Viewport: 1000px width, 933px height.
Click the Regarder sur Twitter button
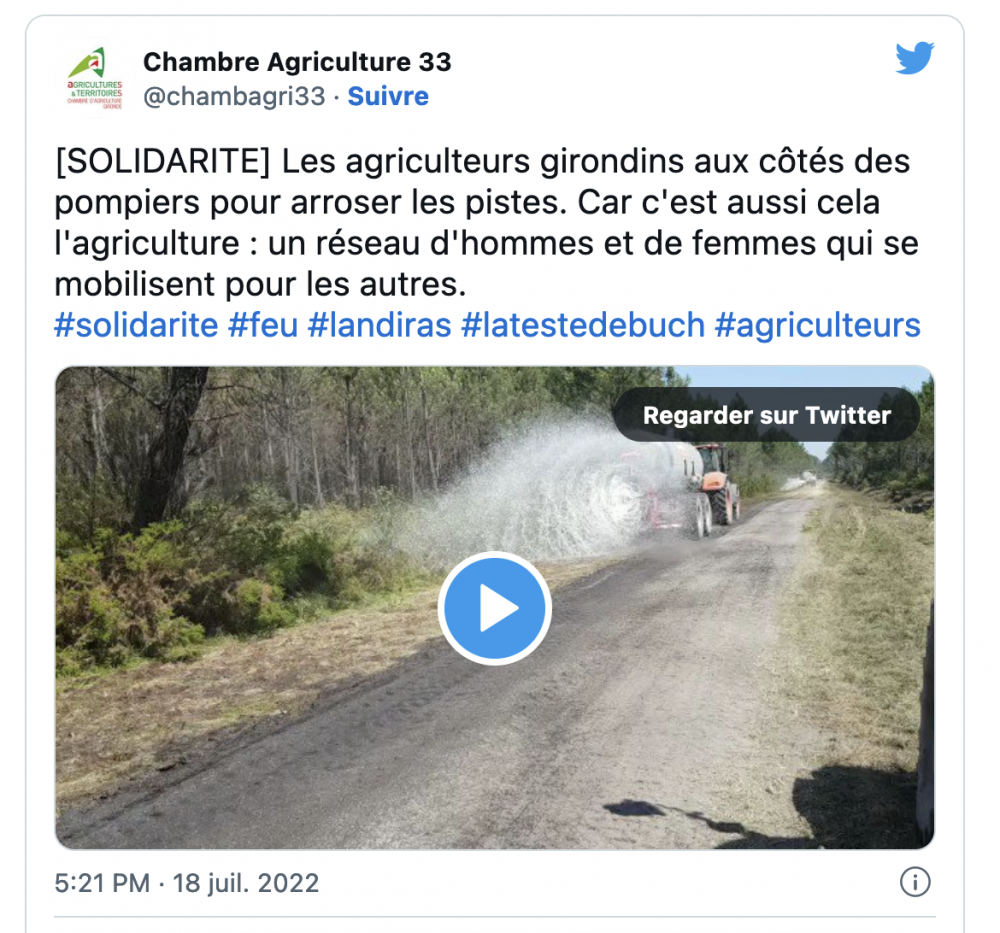[x=767, y=415]
